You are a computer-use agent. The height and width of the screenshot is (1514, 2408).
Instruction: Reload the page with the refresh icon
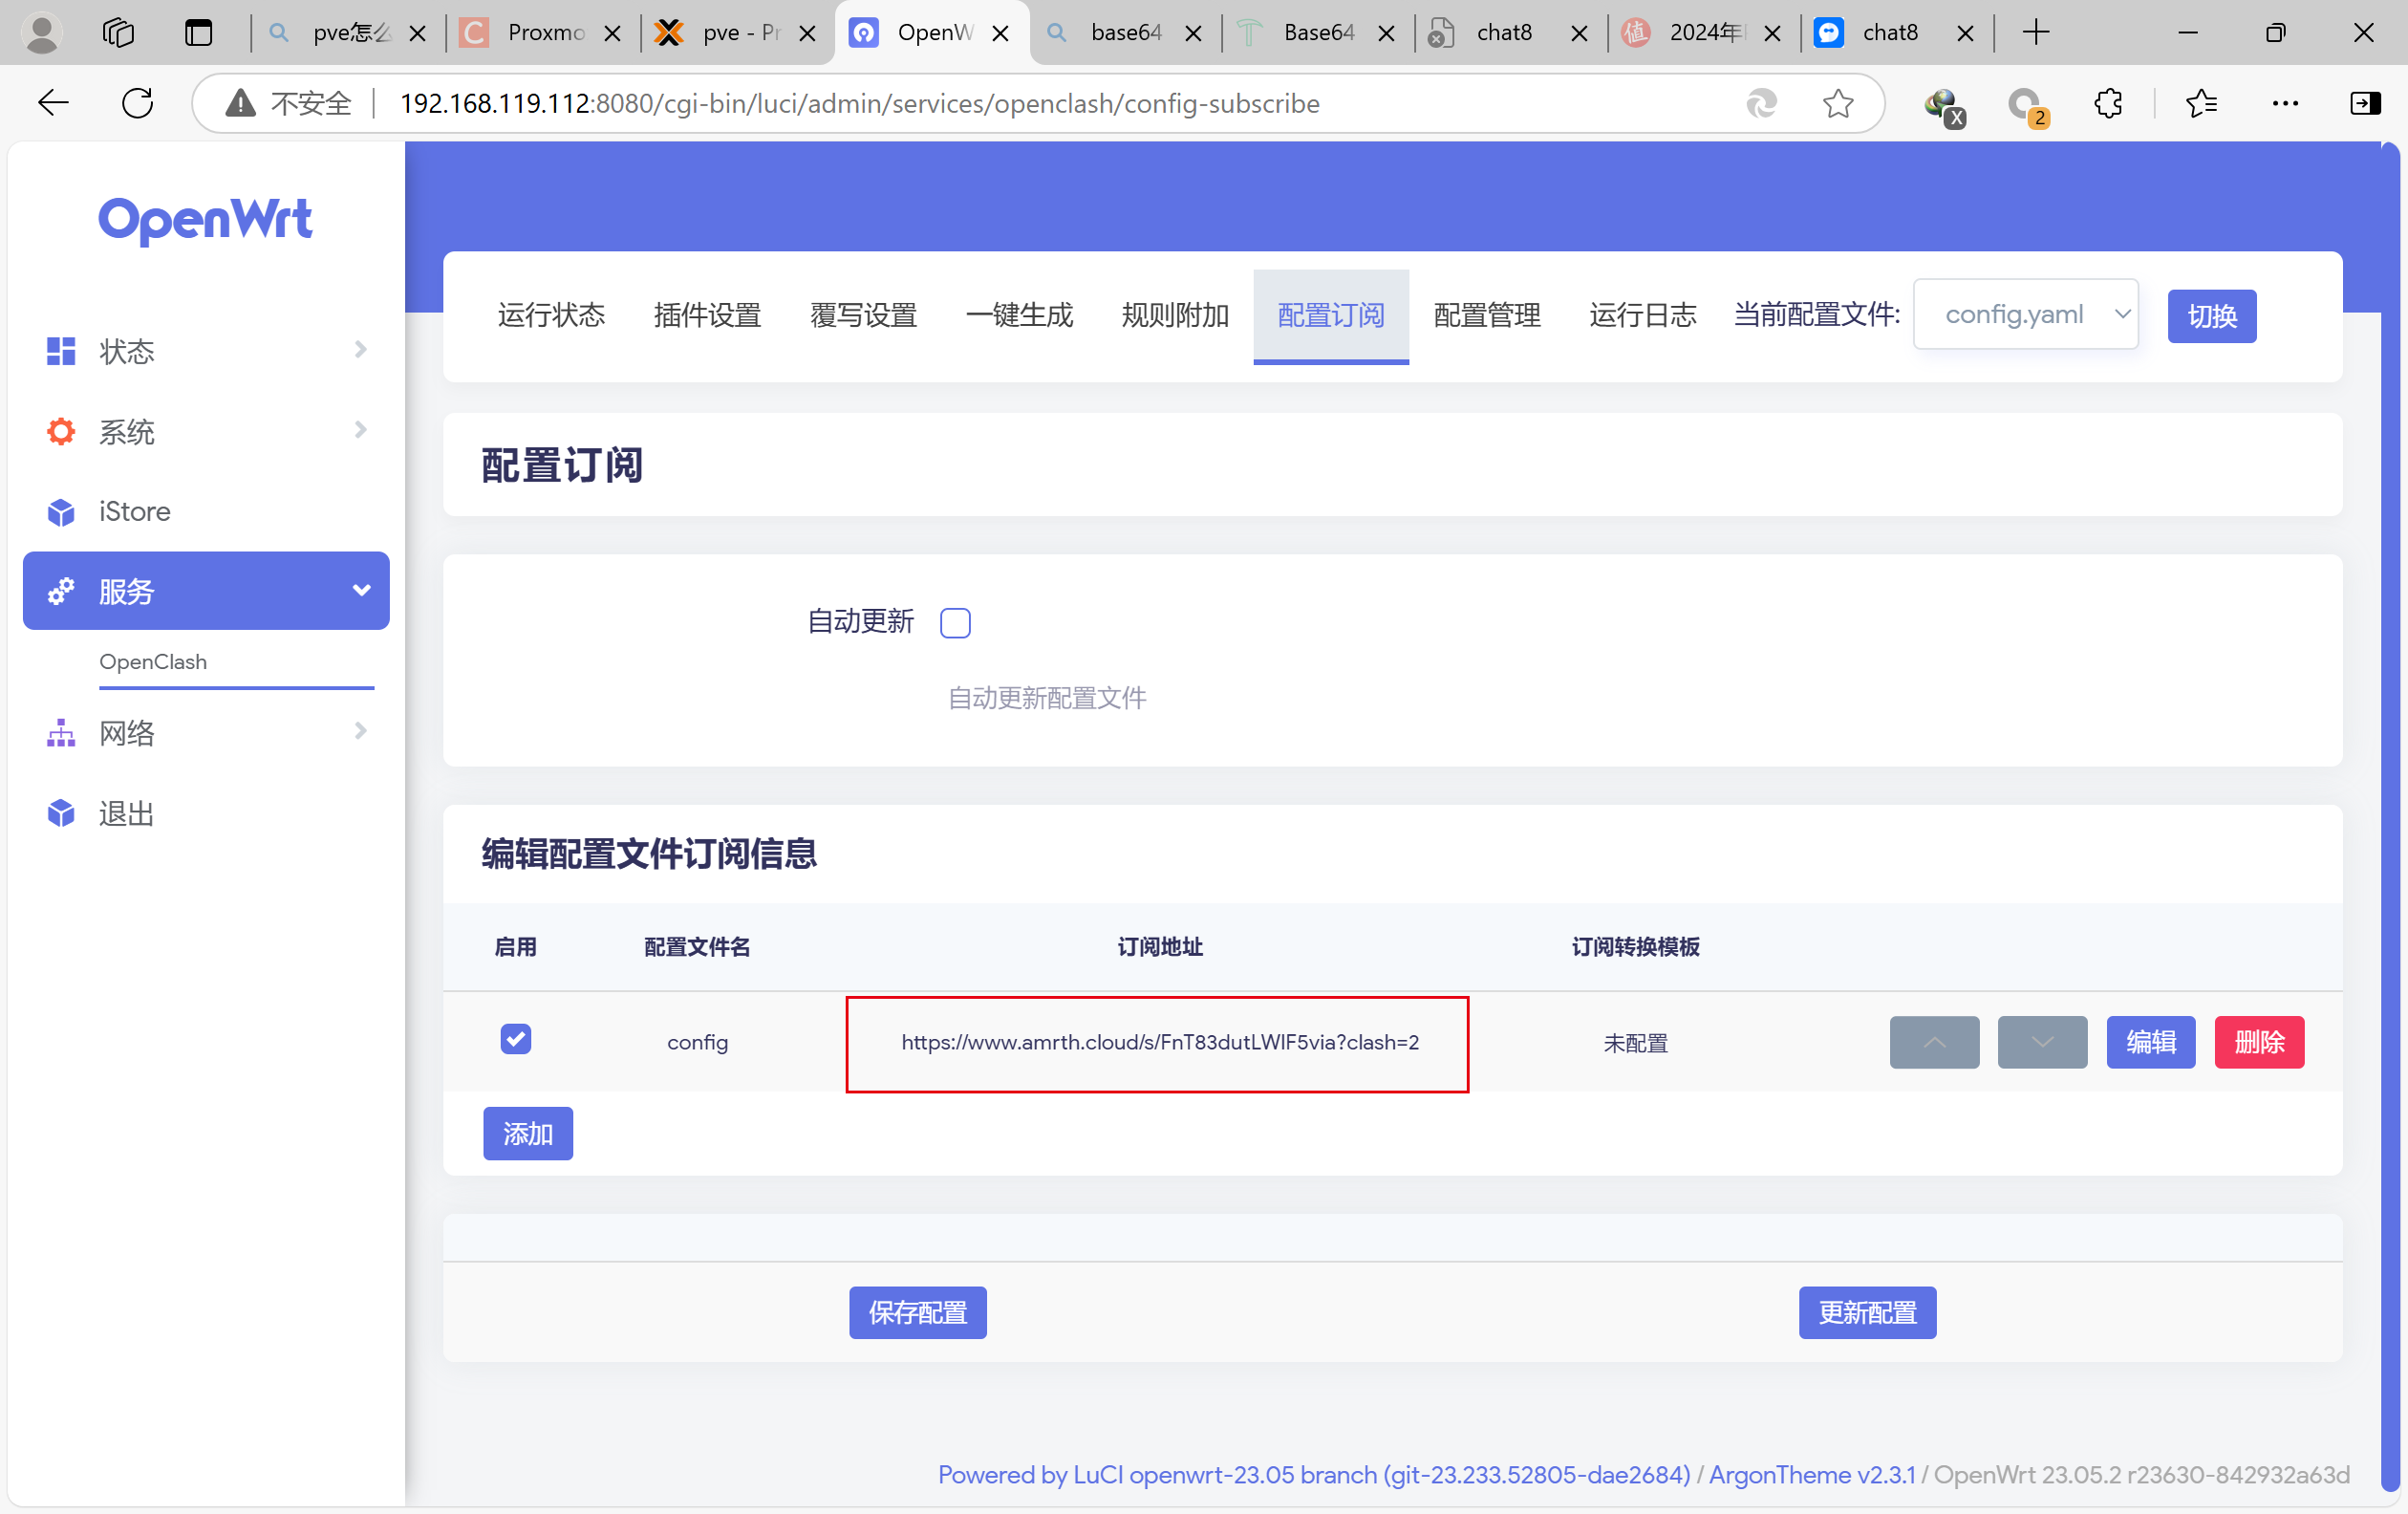coord(137,103)
